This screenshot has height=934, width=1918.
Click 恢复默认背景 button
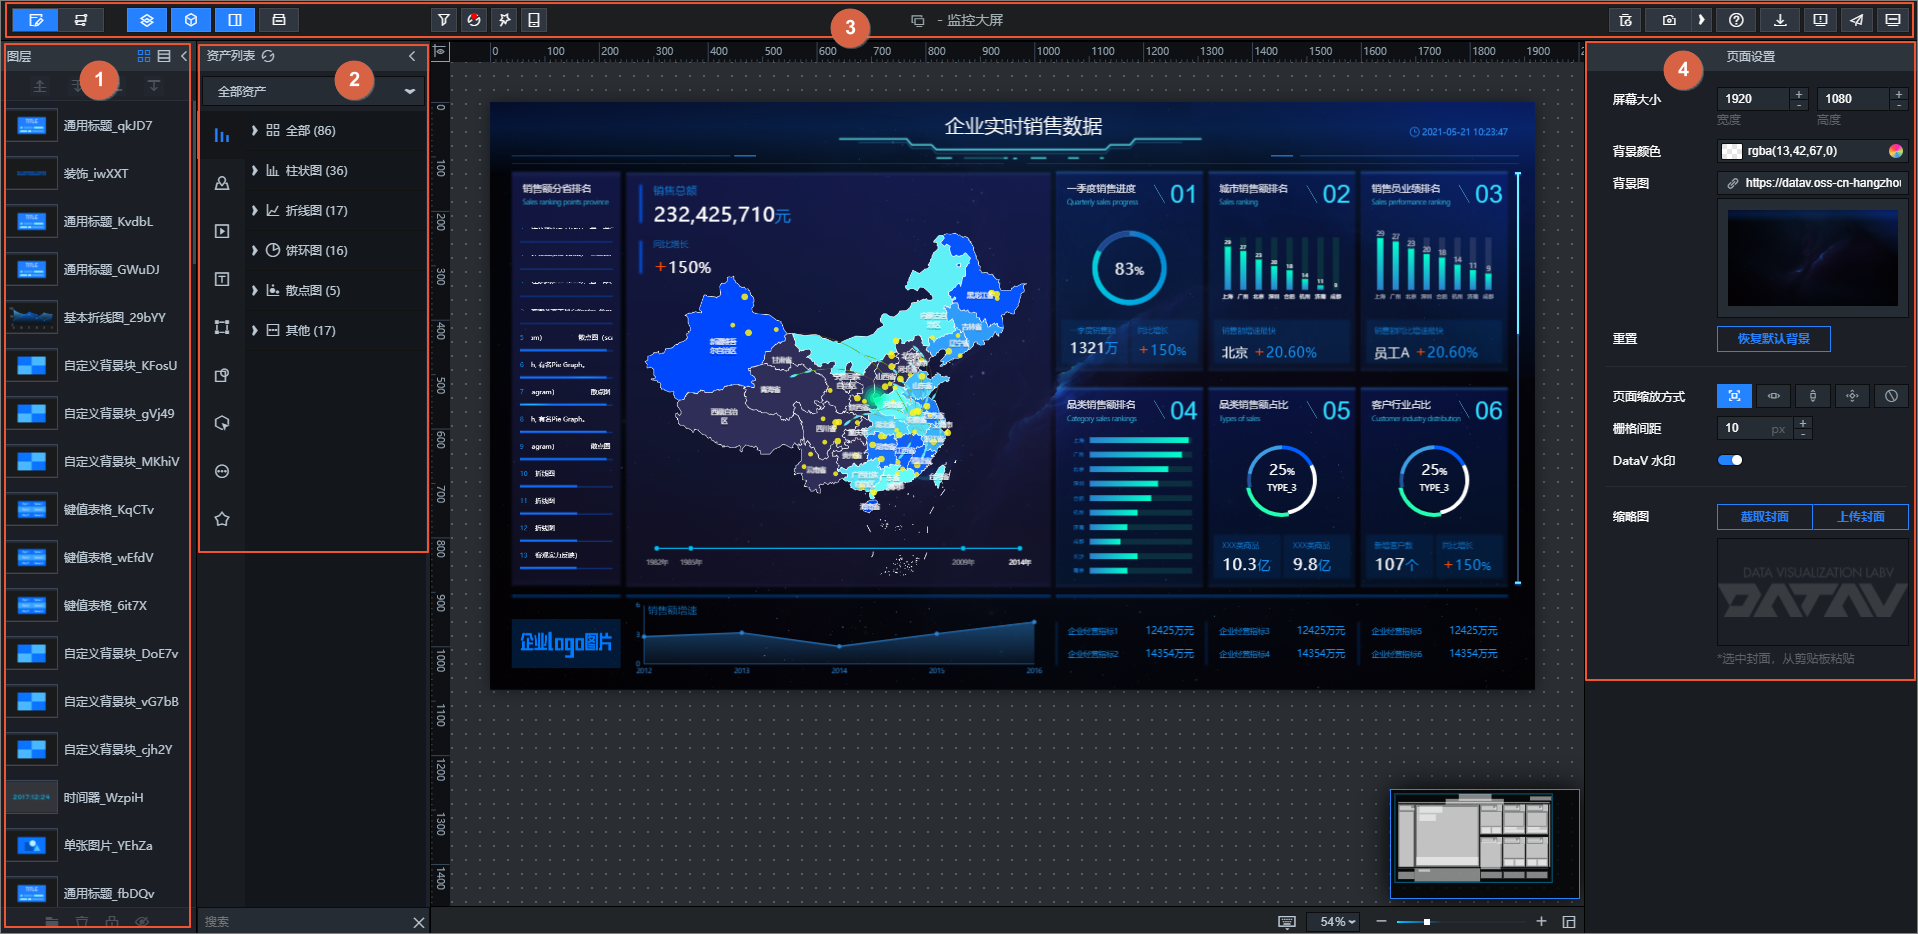[1773, 339]
